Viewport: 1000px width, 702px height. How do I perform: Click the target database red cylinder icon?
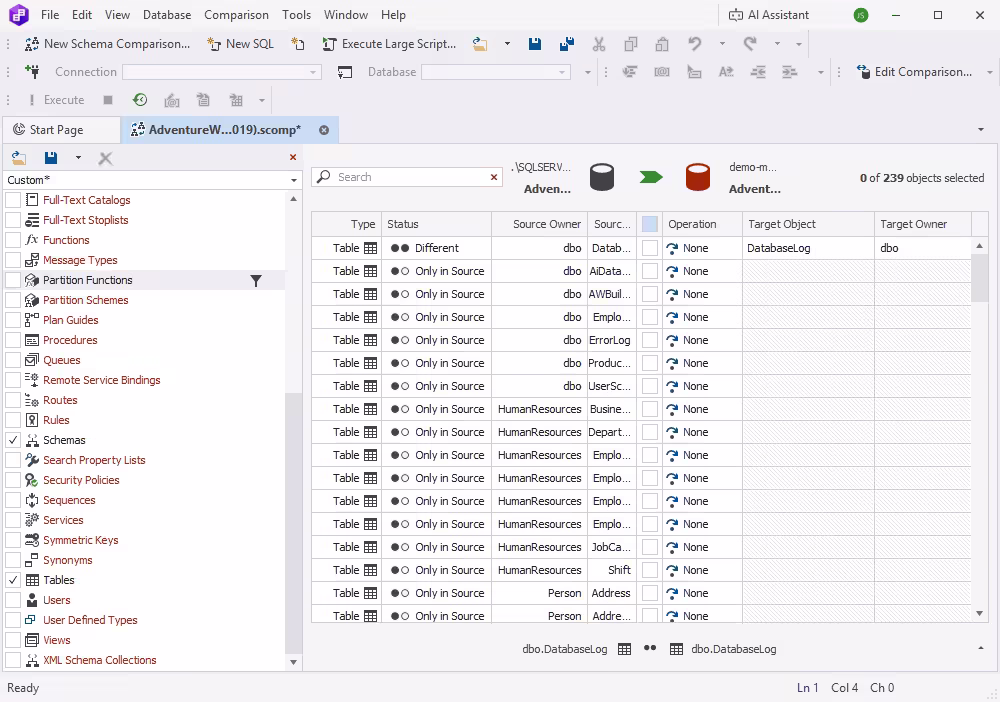tap(698, 178)
